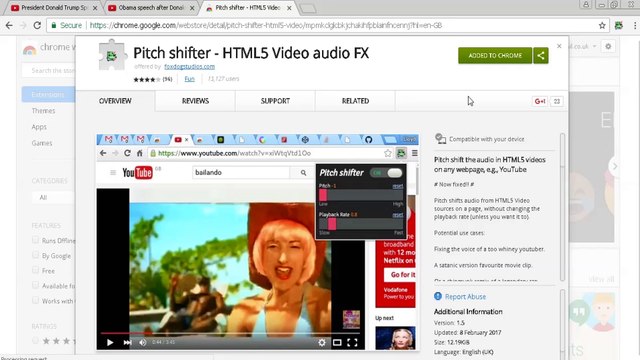Open the Reviews tab
The image size is (640, 360).
point(195,101)
